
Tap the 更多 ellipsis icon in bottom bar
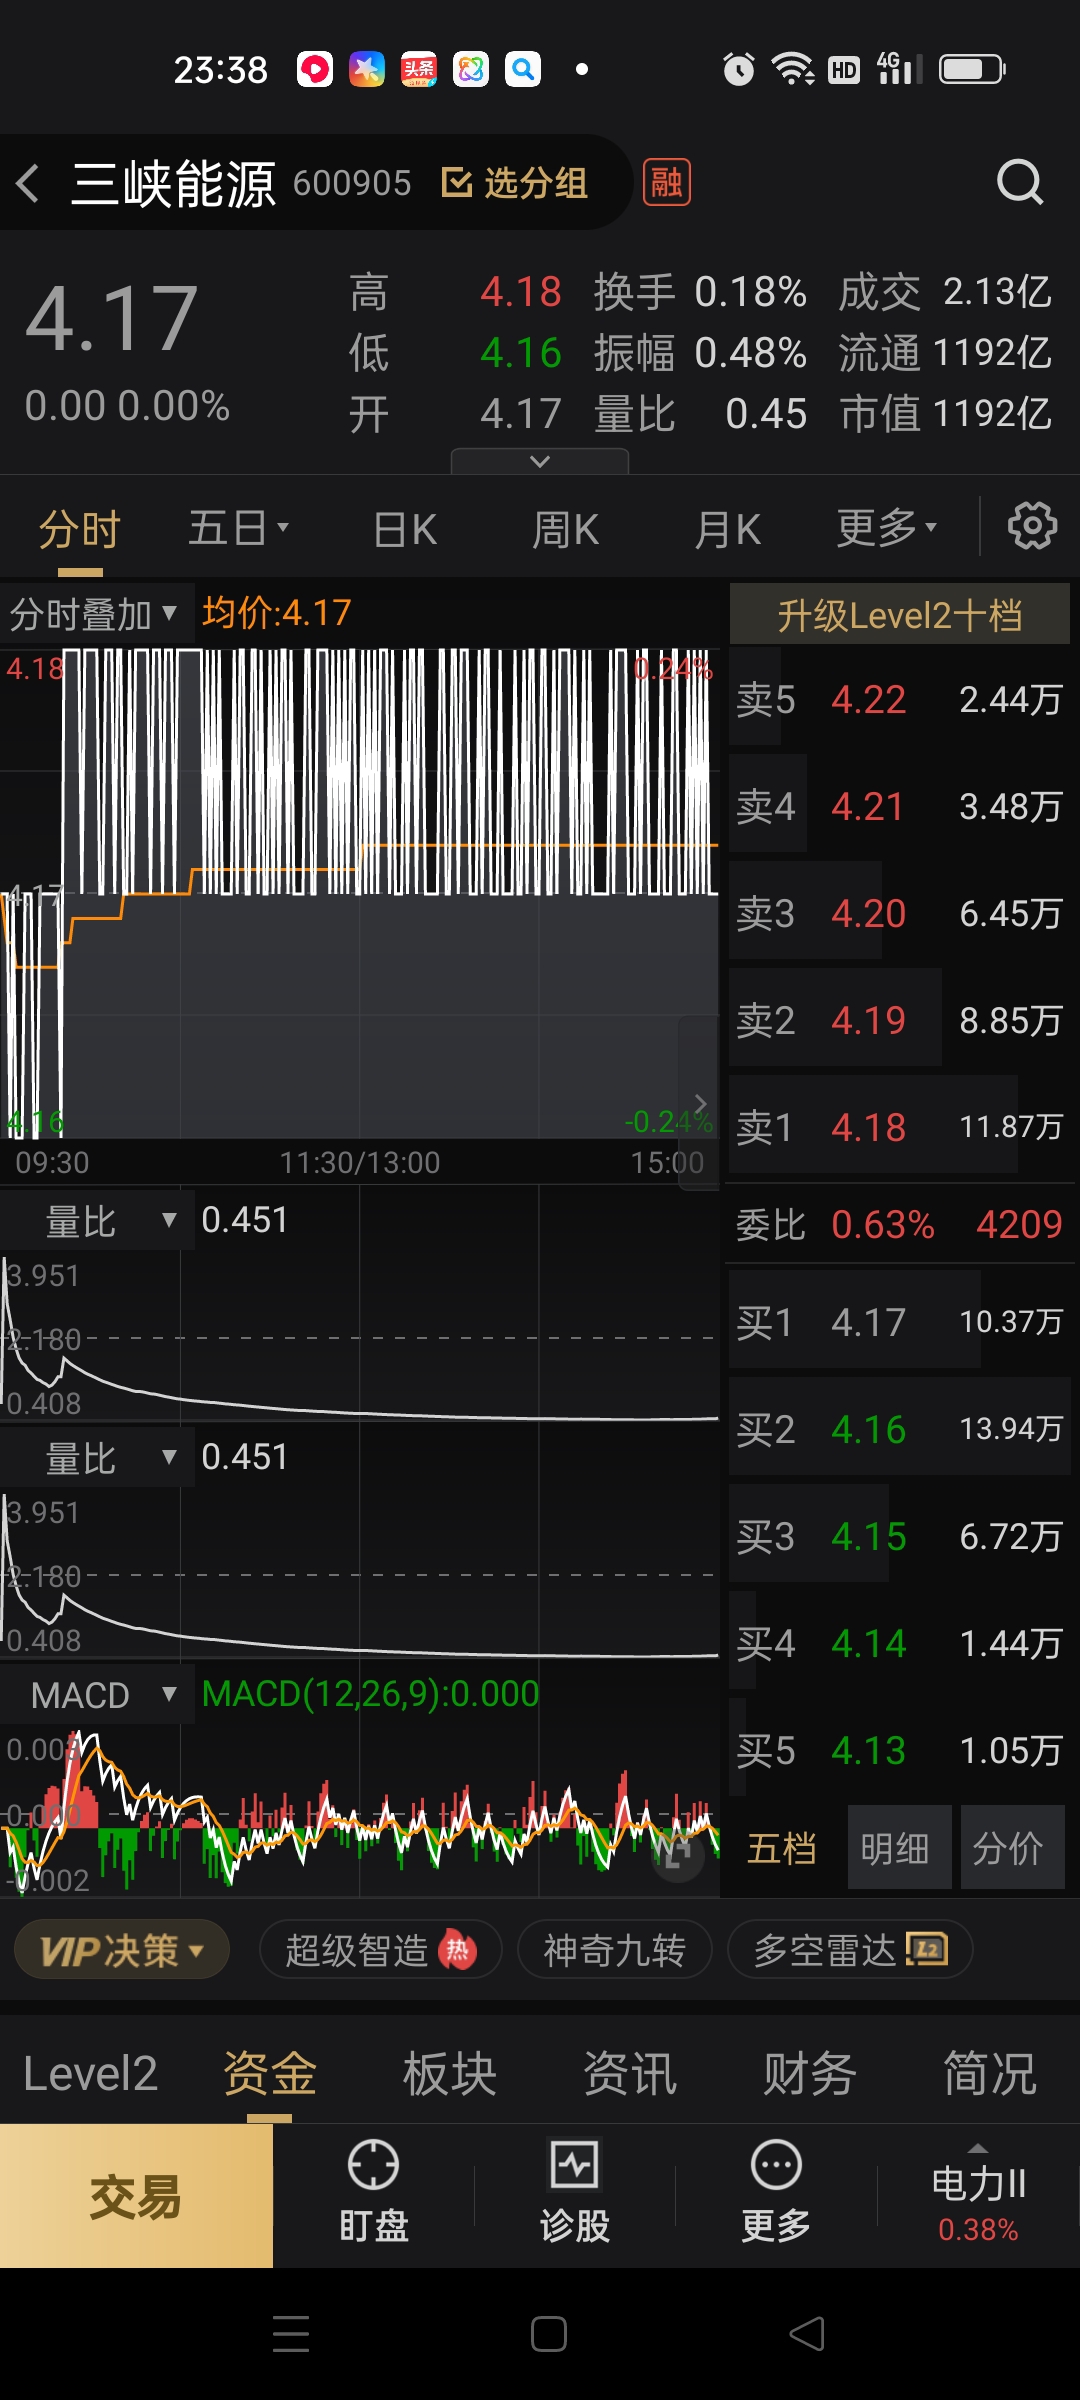pyautogui.click(x=776, y=2165)
